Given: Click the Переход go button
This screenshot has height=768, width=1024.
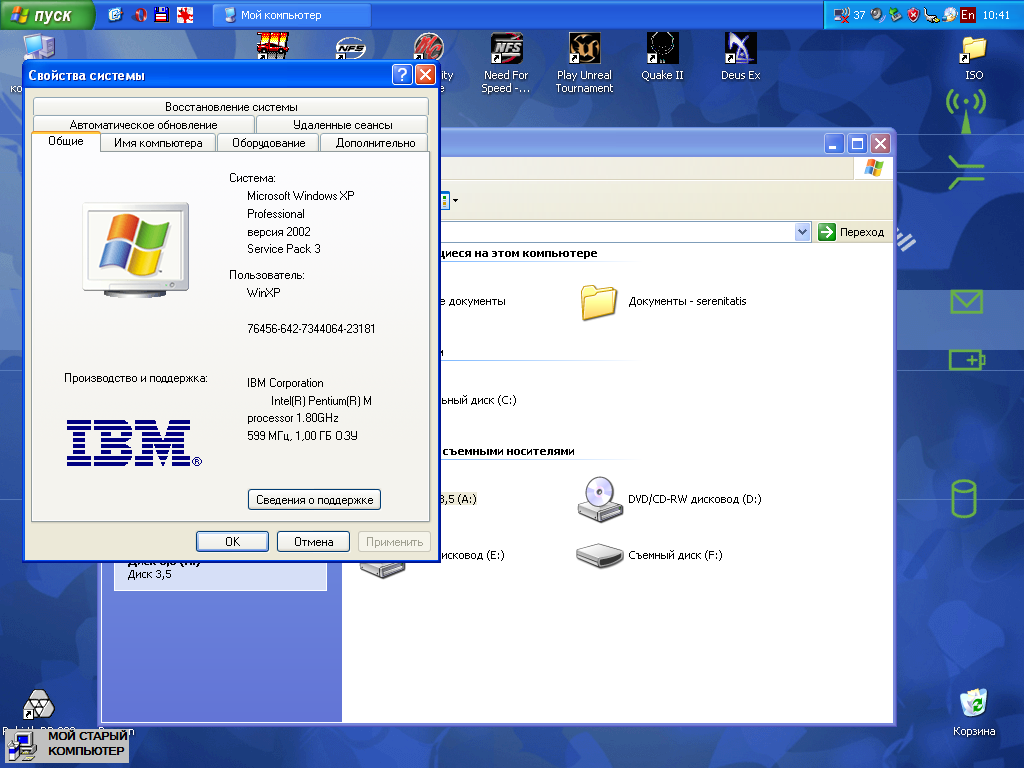Looking at the screenshot, I should point(852,232).
